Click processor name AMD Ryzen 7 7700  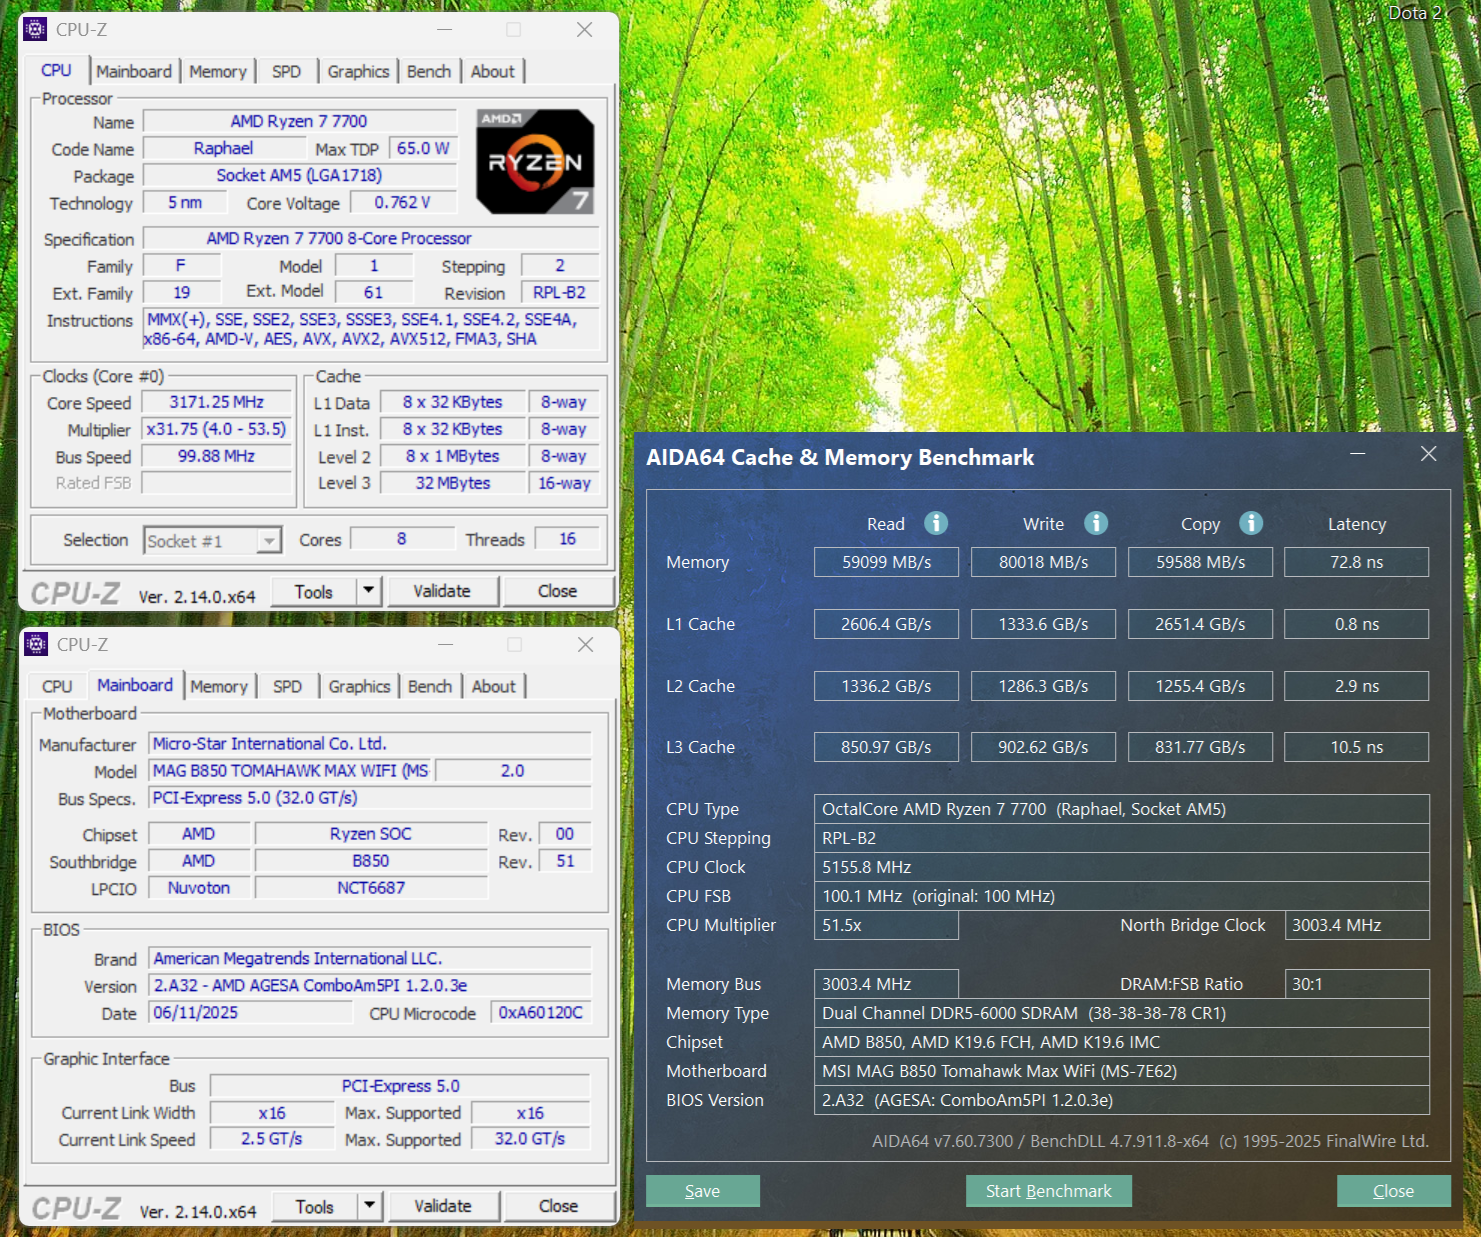[299, 121]
